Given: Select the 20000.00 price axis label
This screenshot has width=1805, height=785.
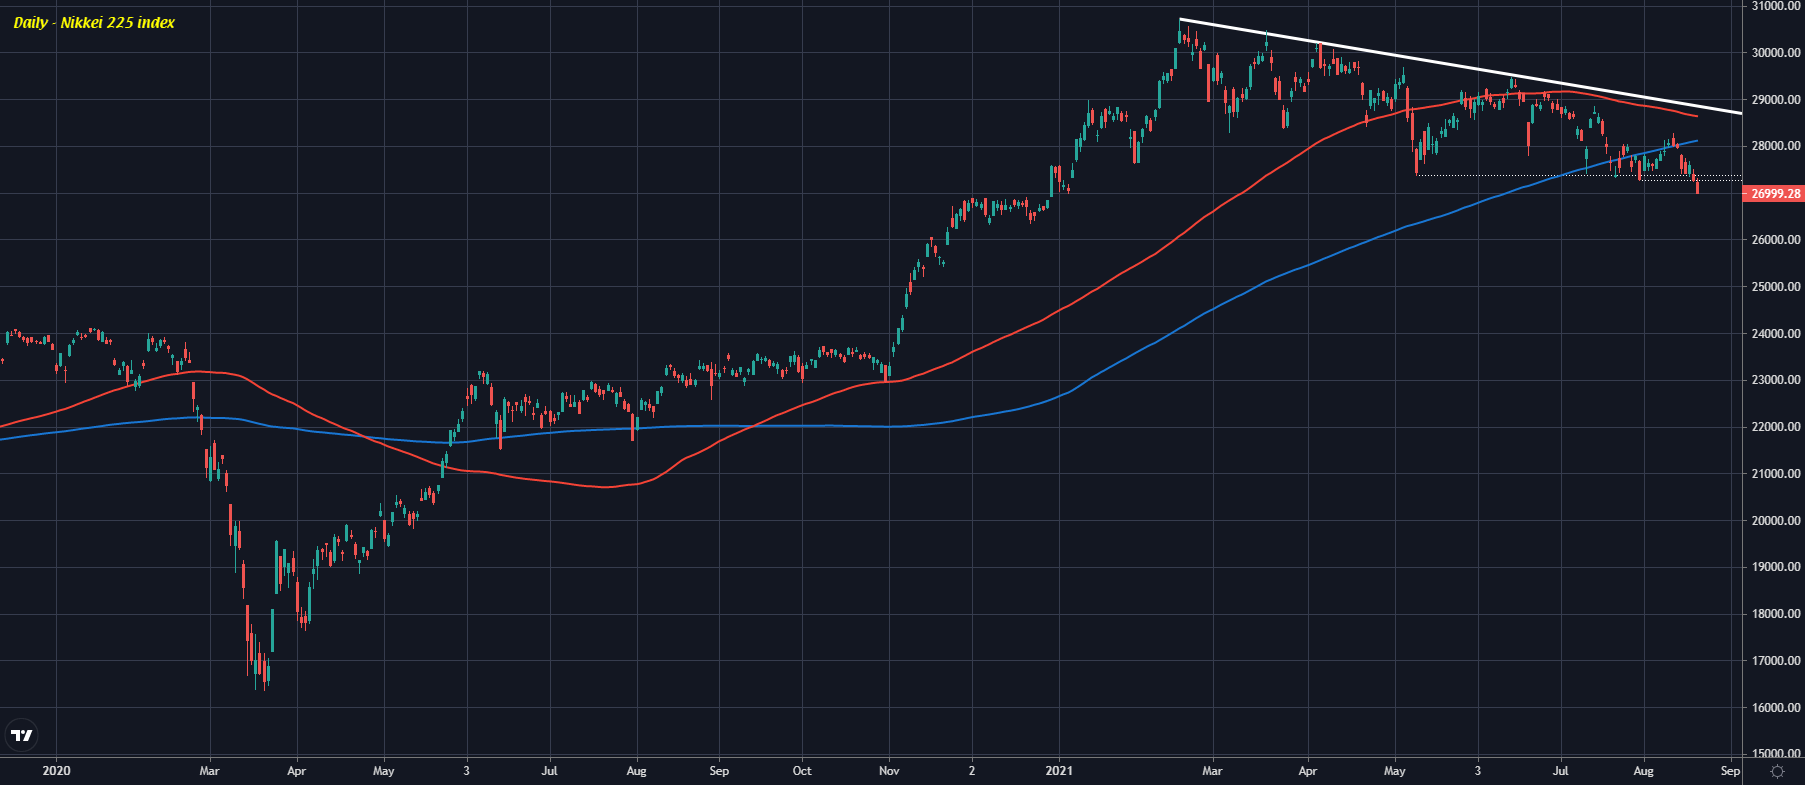Looking at the screenshot, I should tap(1777, 521).
